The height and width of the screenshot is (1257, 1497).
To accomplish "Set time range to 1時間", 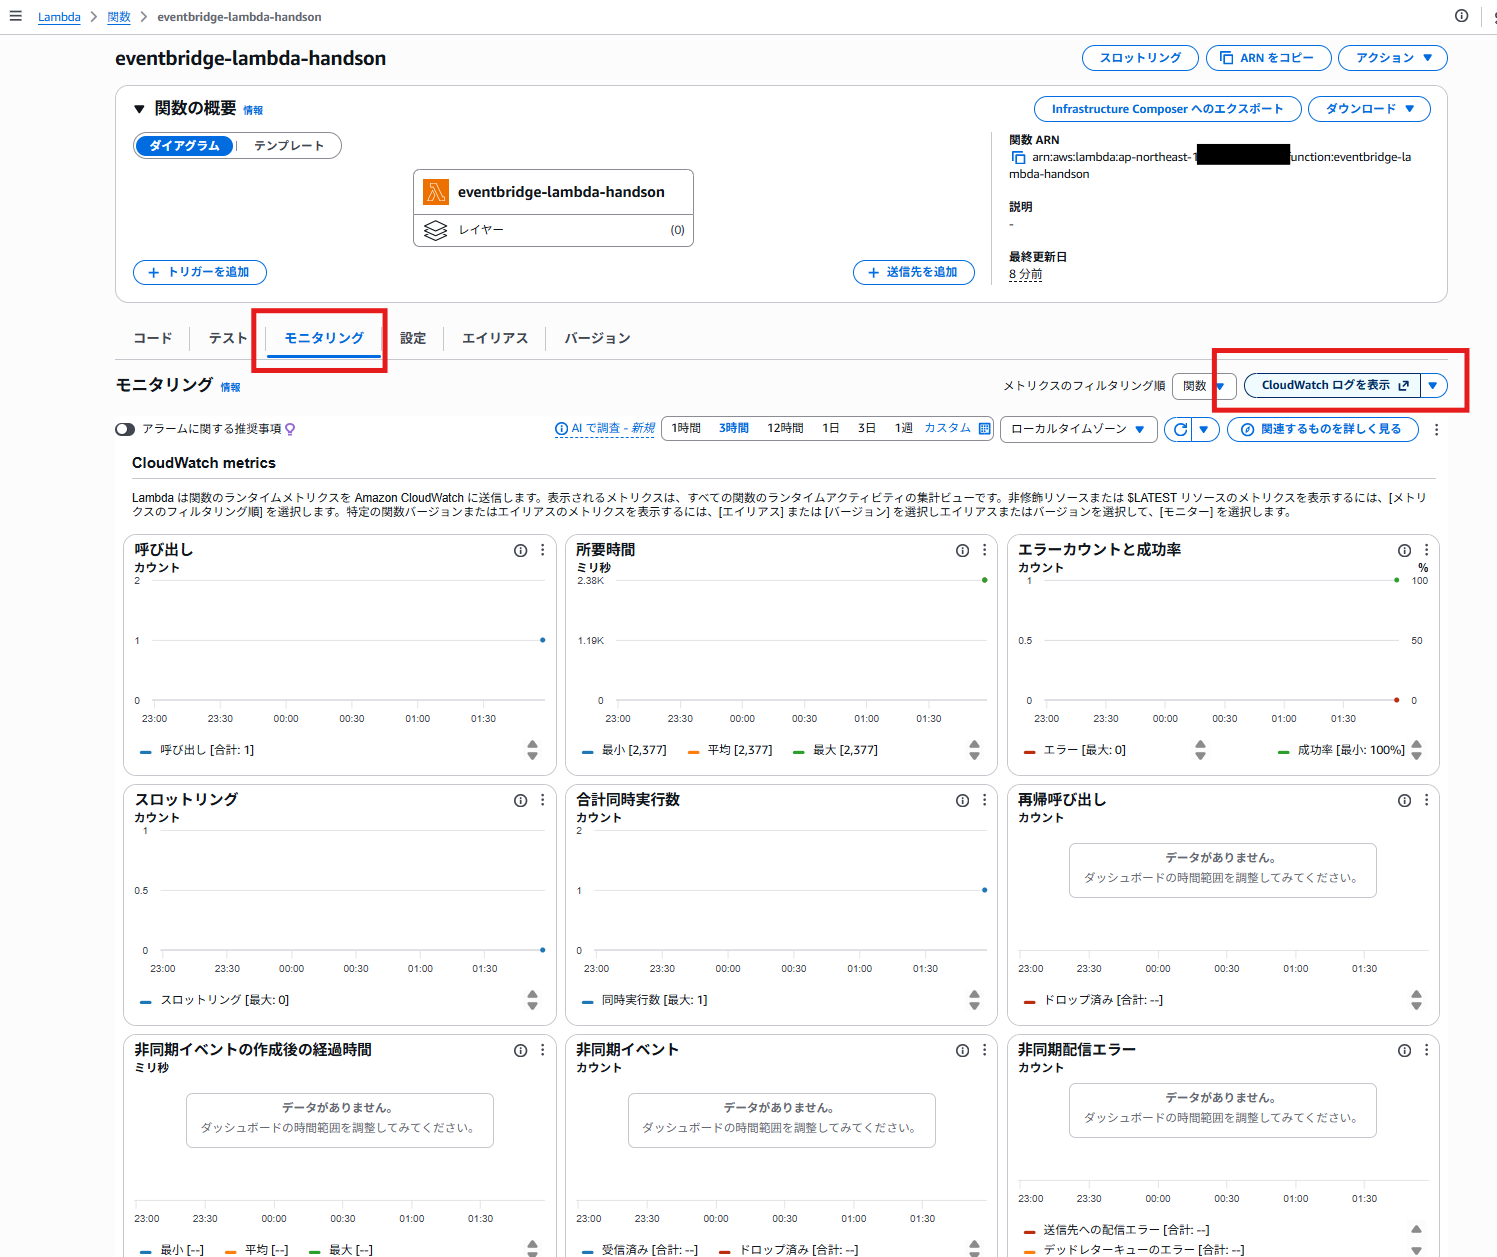I will pos(686,428).
